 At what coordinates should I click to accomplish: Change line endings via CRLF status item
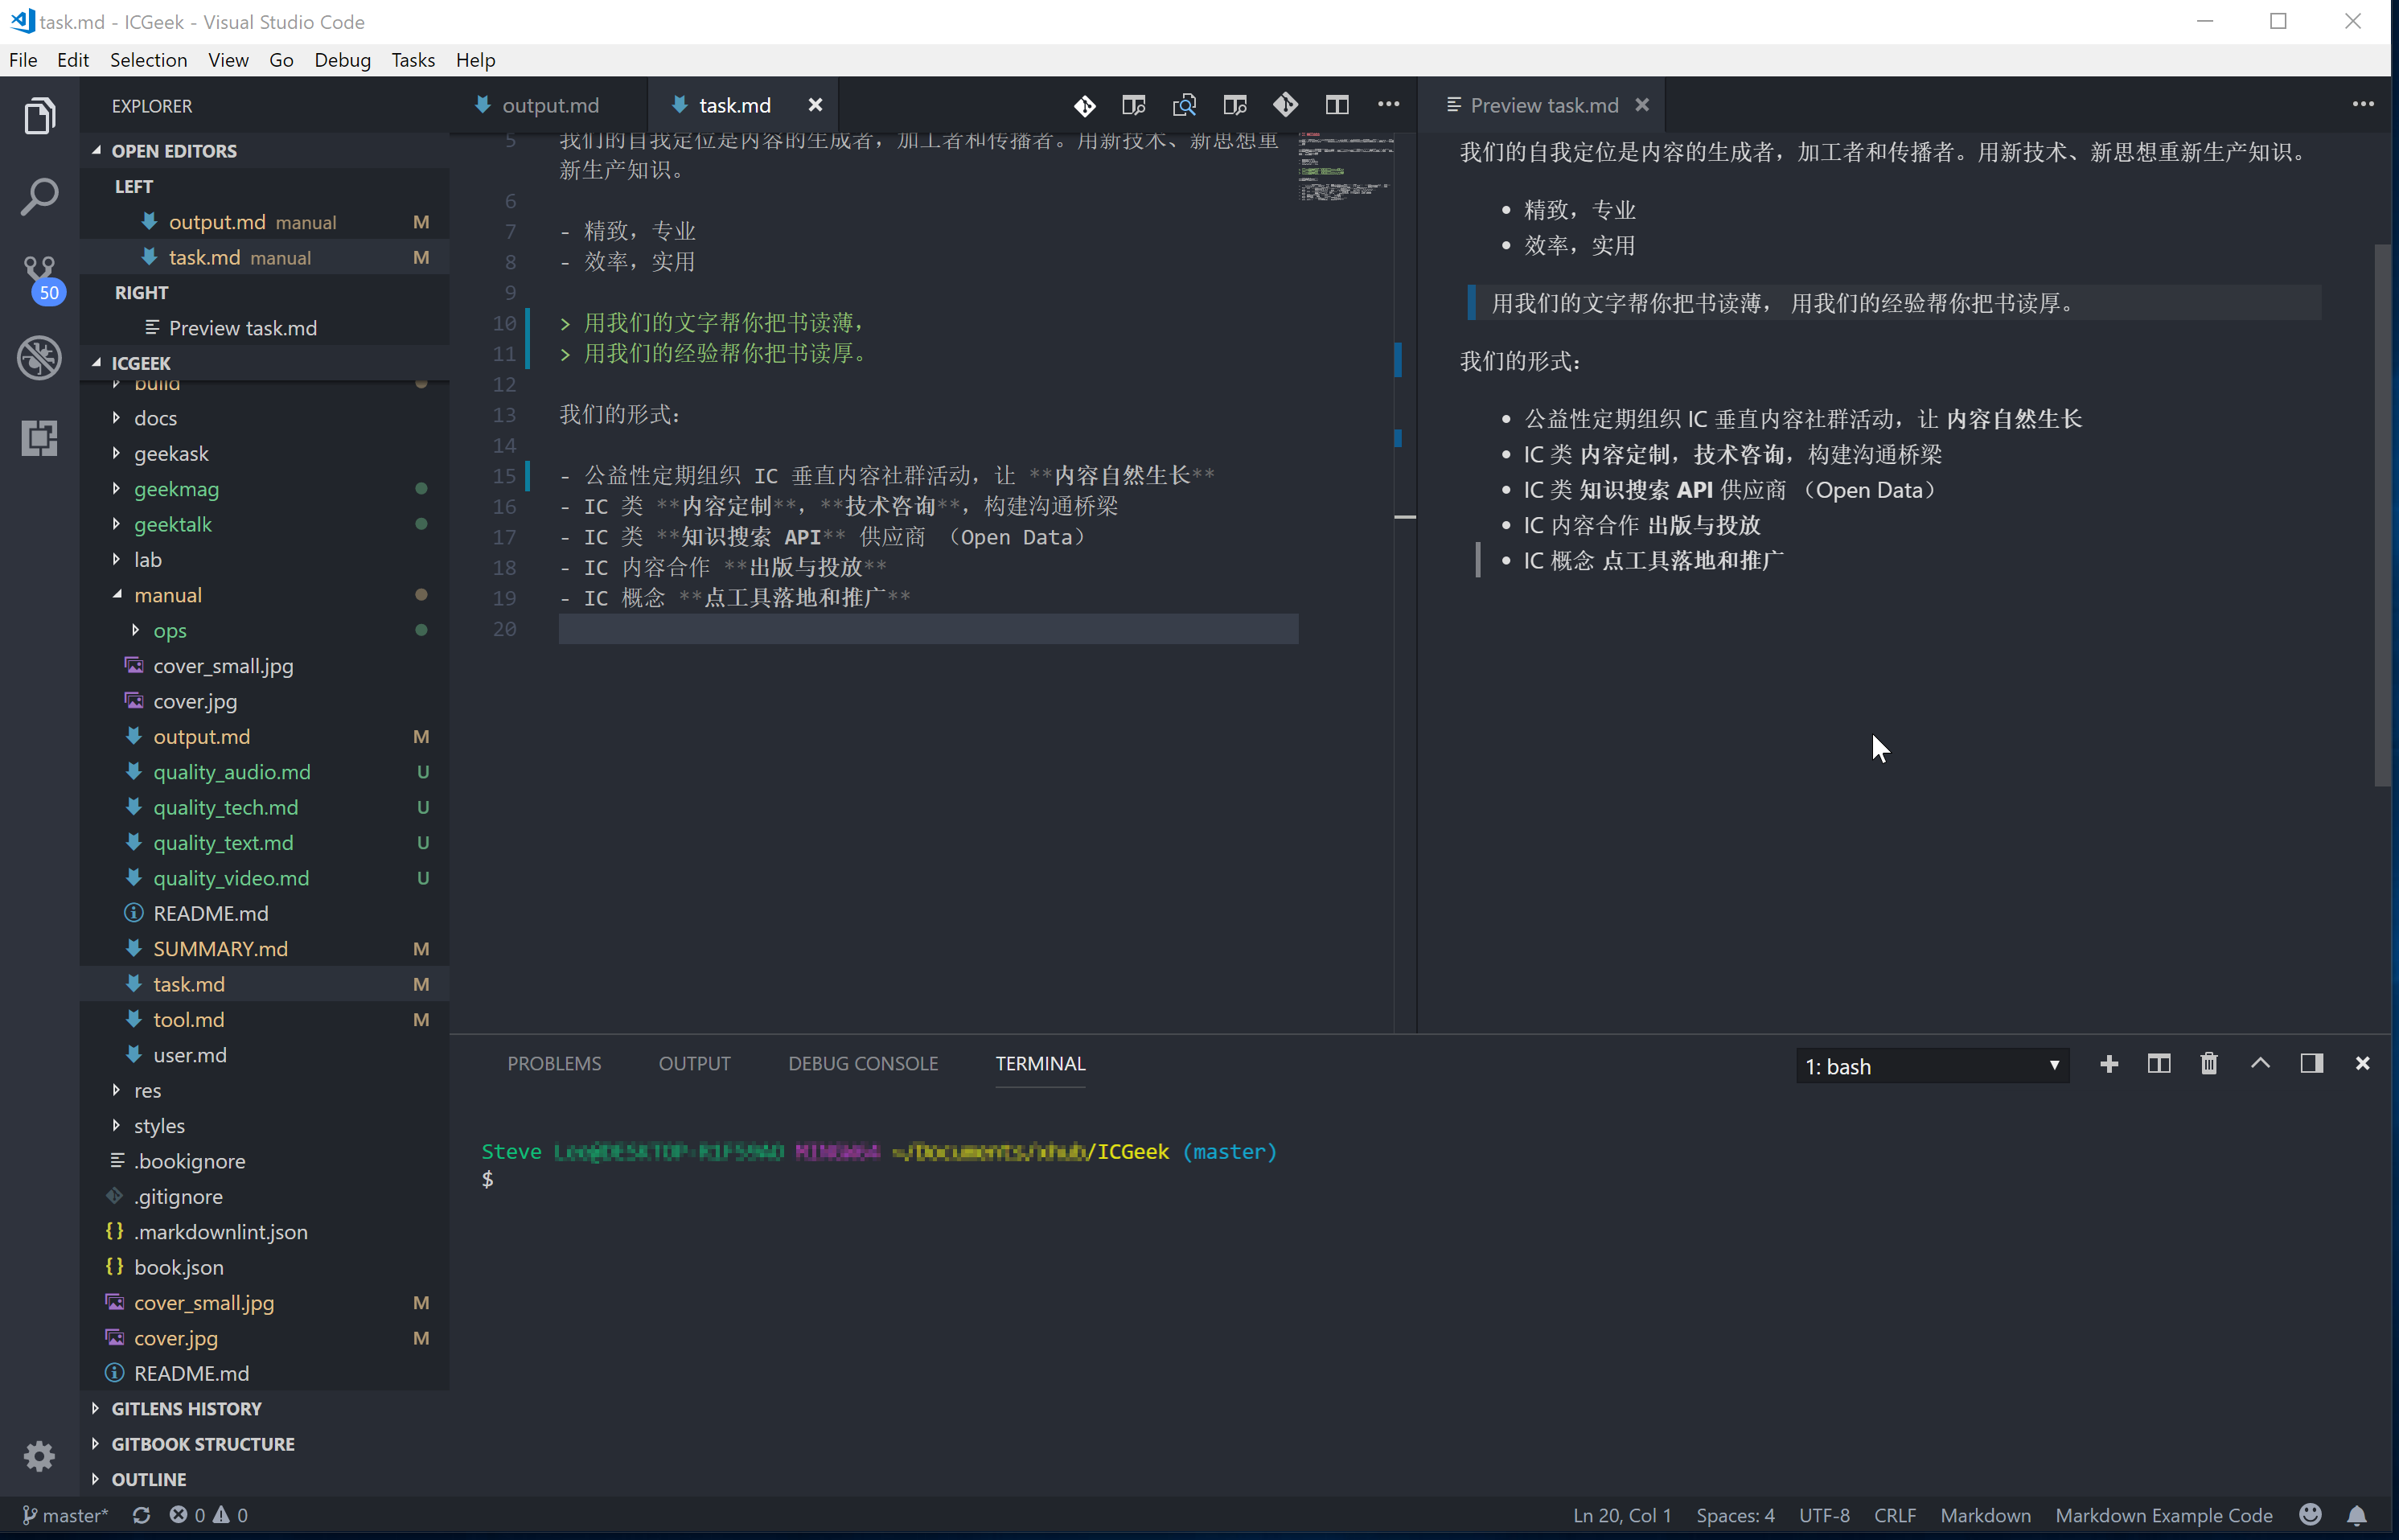[x=1894, y=1515]
